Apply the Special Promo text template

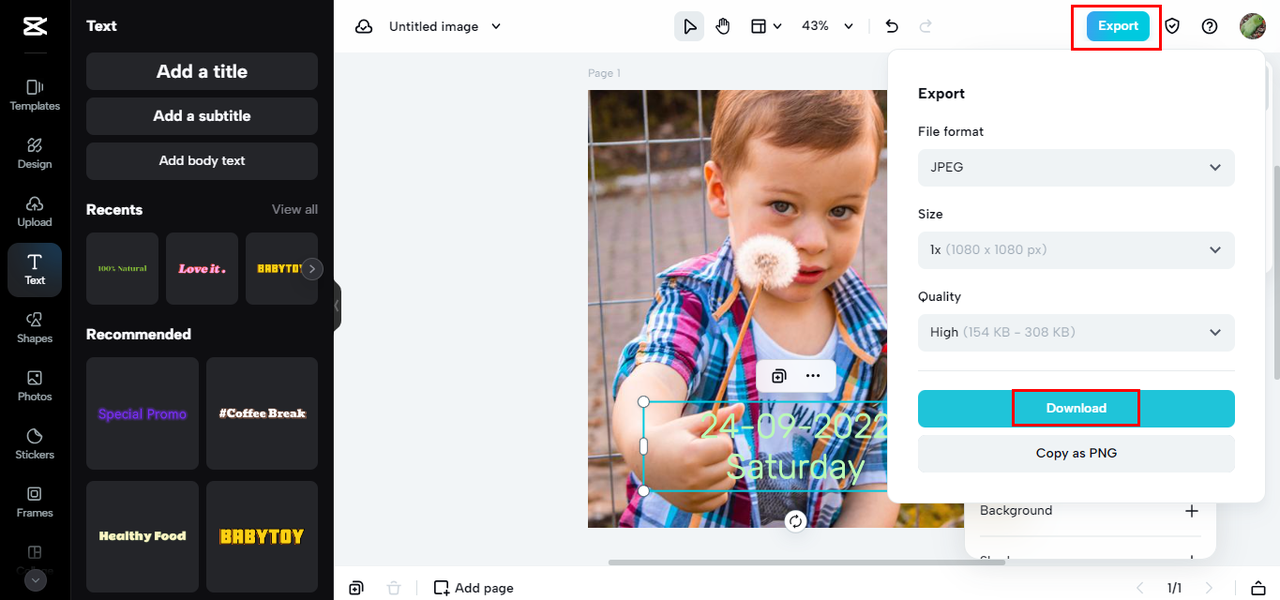click(x=142, y=414)
